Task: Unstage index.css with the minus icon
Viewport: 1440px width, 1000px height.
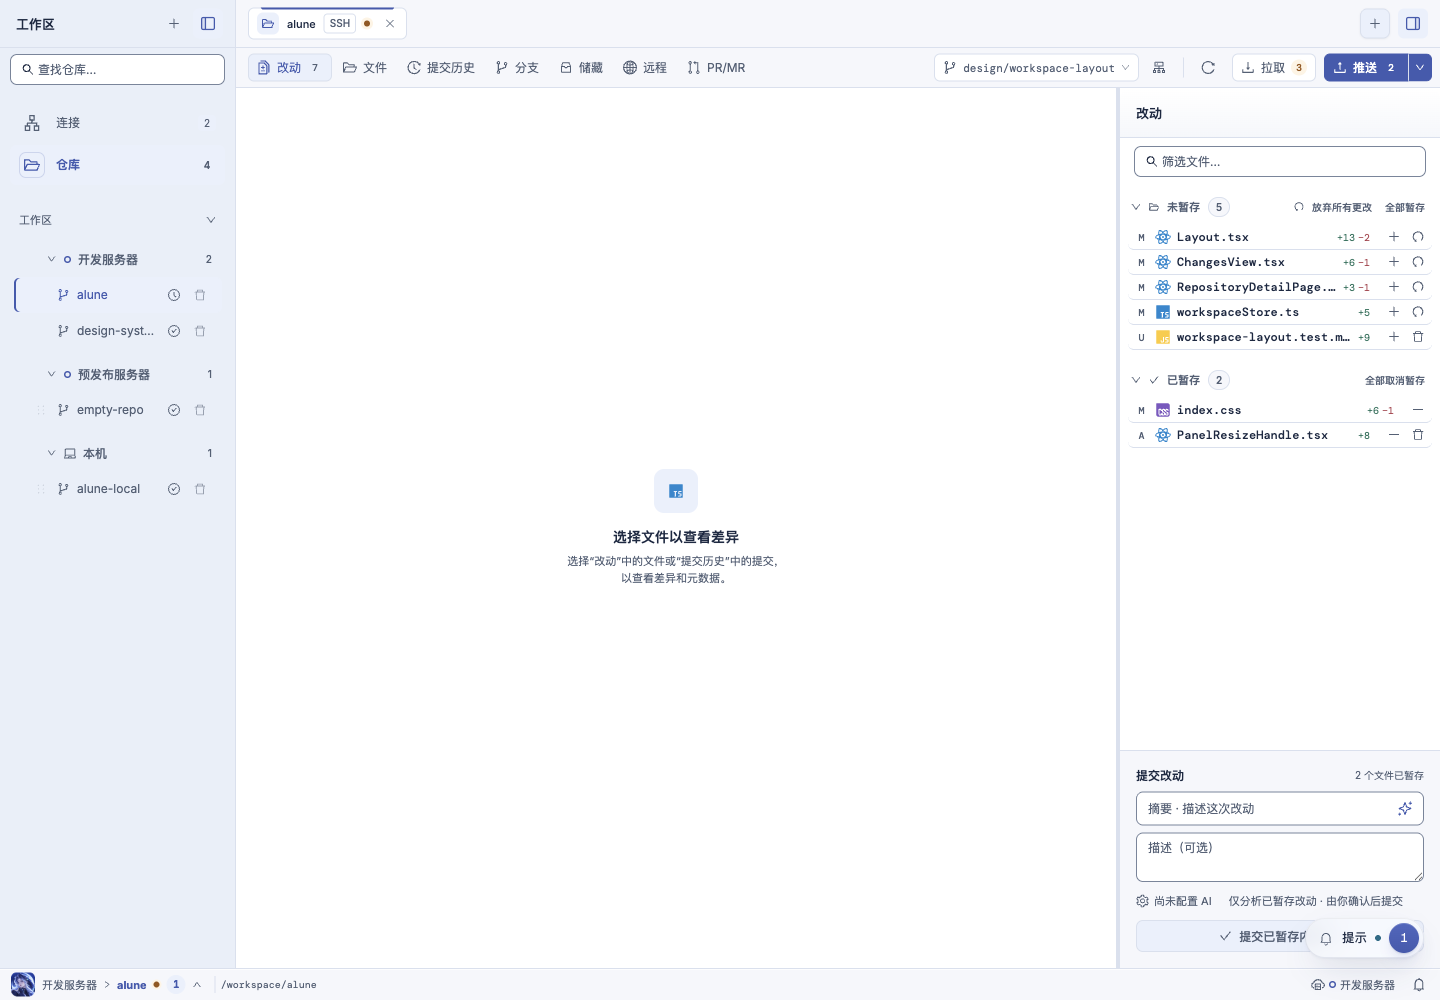Action: [x=1418, y=410]
